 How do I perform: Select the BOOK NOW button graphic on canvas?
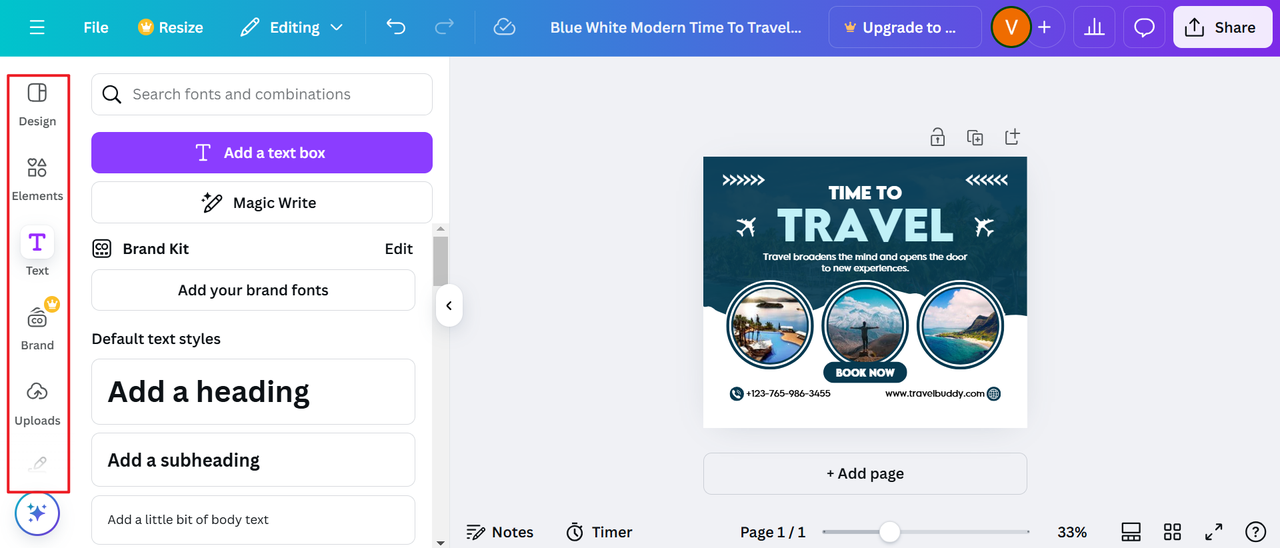pos(865,372)
